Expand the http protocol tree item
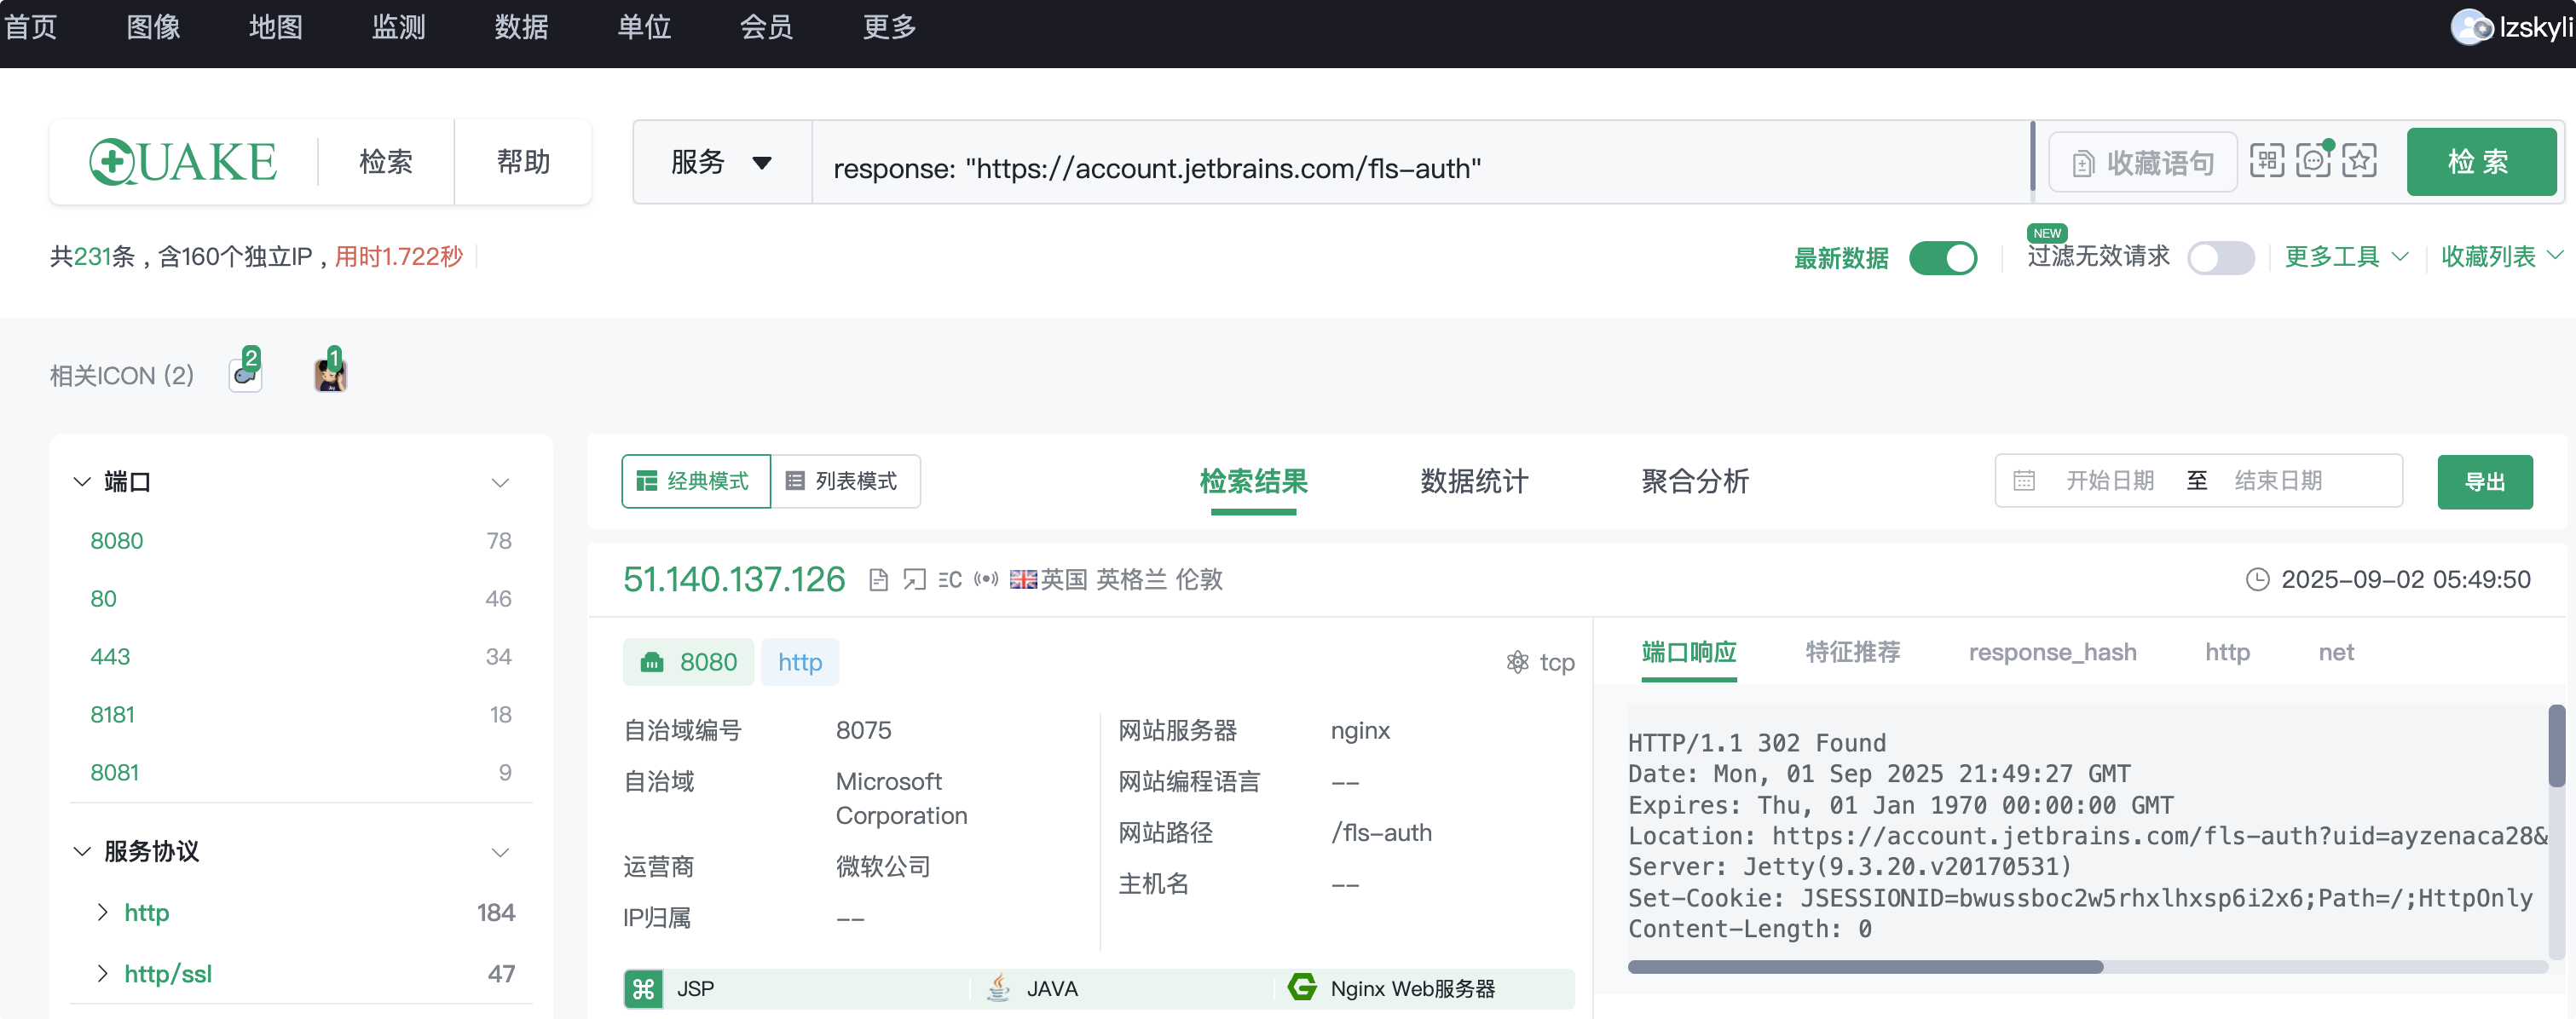 tap(102, 912)
